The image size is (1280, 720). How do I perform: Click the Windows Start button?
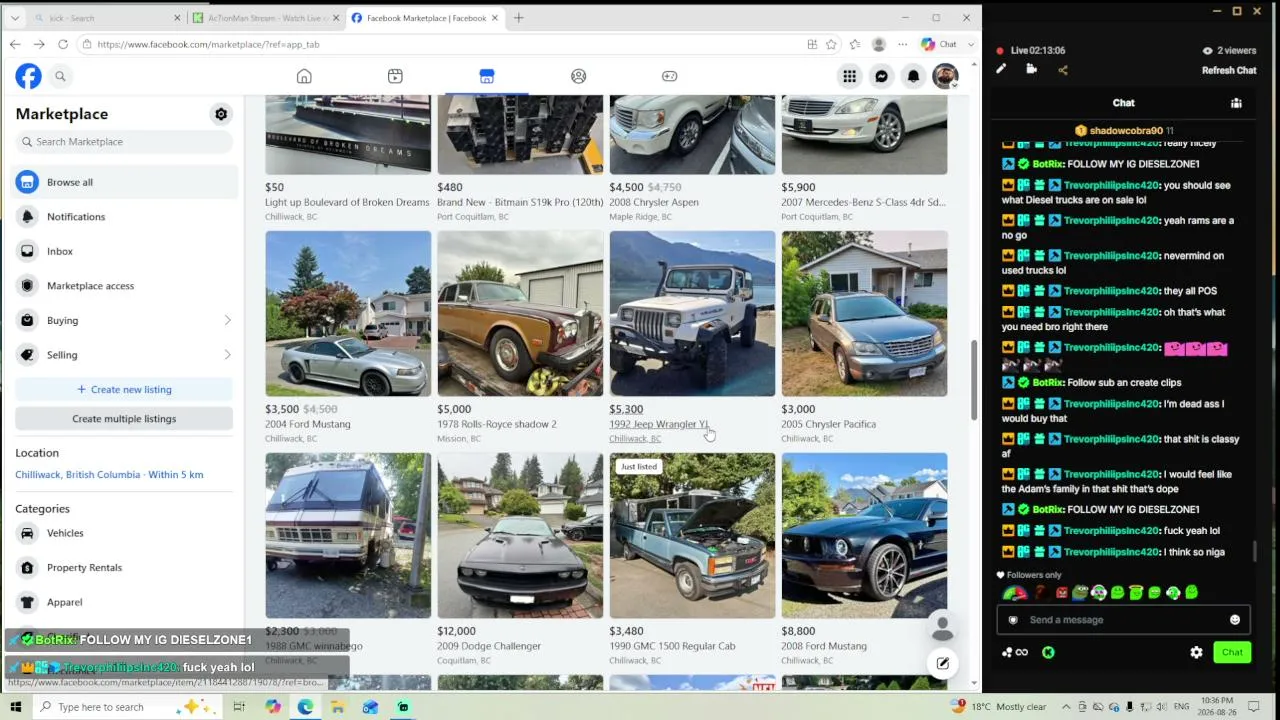point(15,707)
